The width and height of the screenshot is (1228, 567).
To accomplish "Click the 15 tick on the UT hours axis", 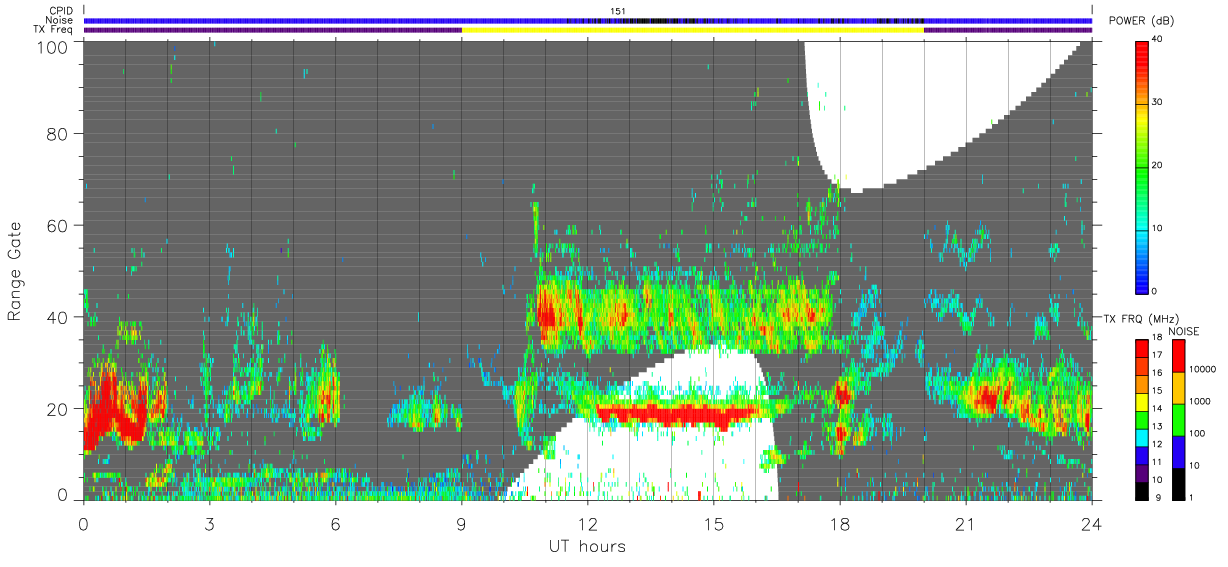I will coord(713,524).
